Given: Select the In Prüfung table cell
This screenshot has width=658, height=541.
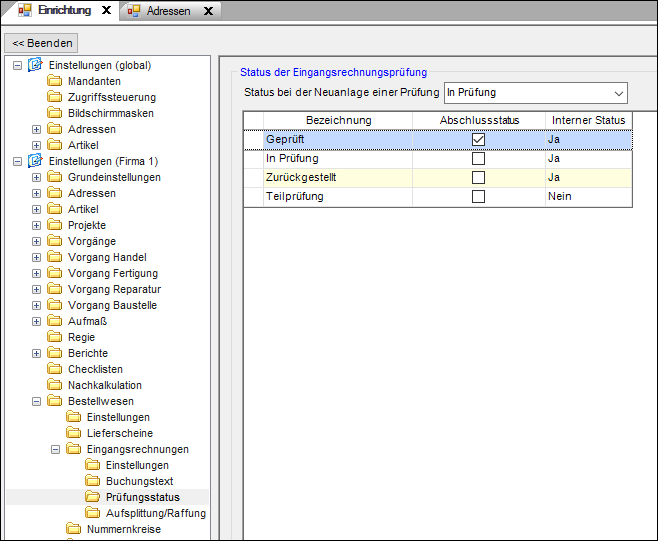Looking at the screenshot, I should click(x=338, y=158).
